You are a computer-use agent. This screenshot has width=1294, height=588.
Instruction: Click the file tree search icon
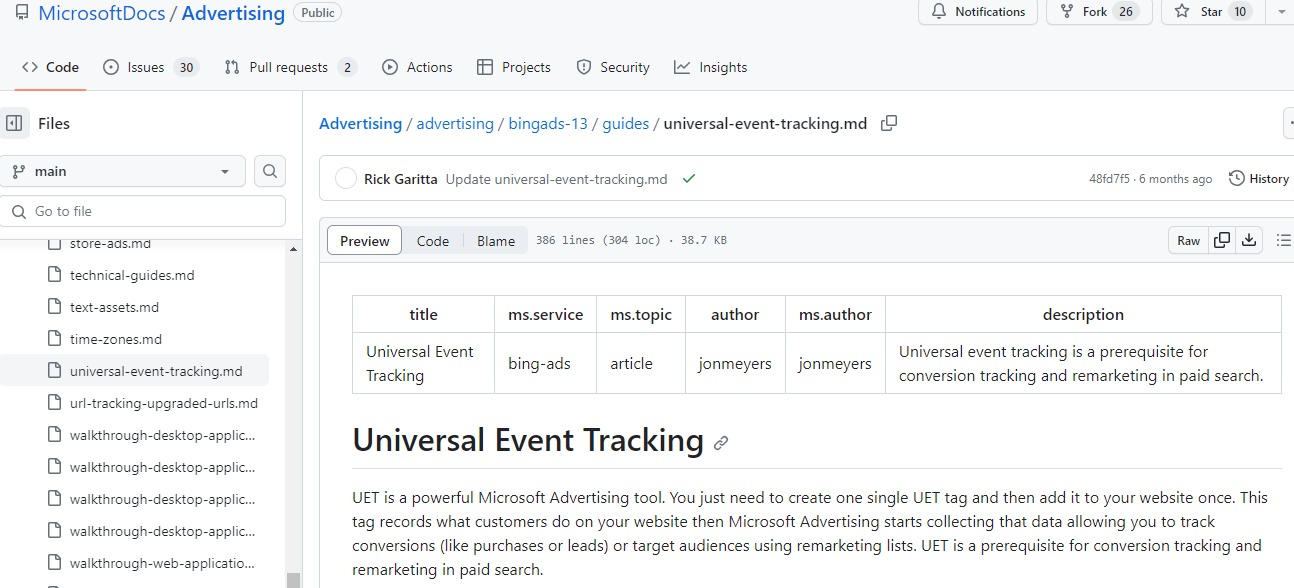270,171
